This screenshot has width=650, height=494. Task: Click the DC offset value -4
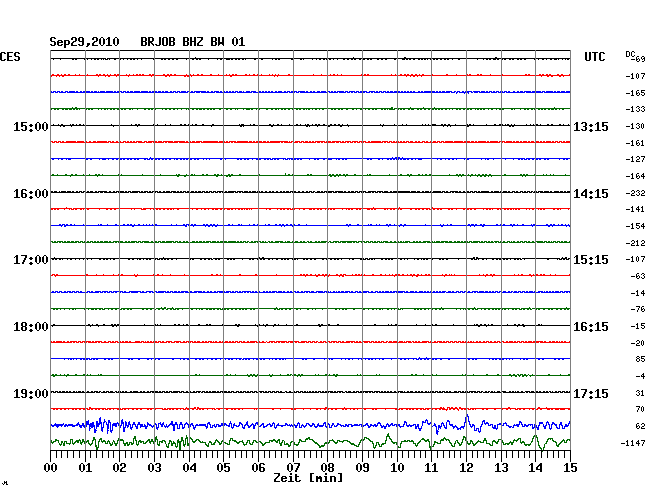point(640,376)
